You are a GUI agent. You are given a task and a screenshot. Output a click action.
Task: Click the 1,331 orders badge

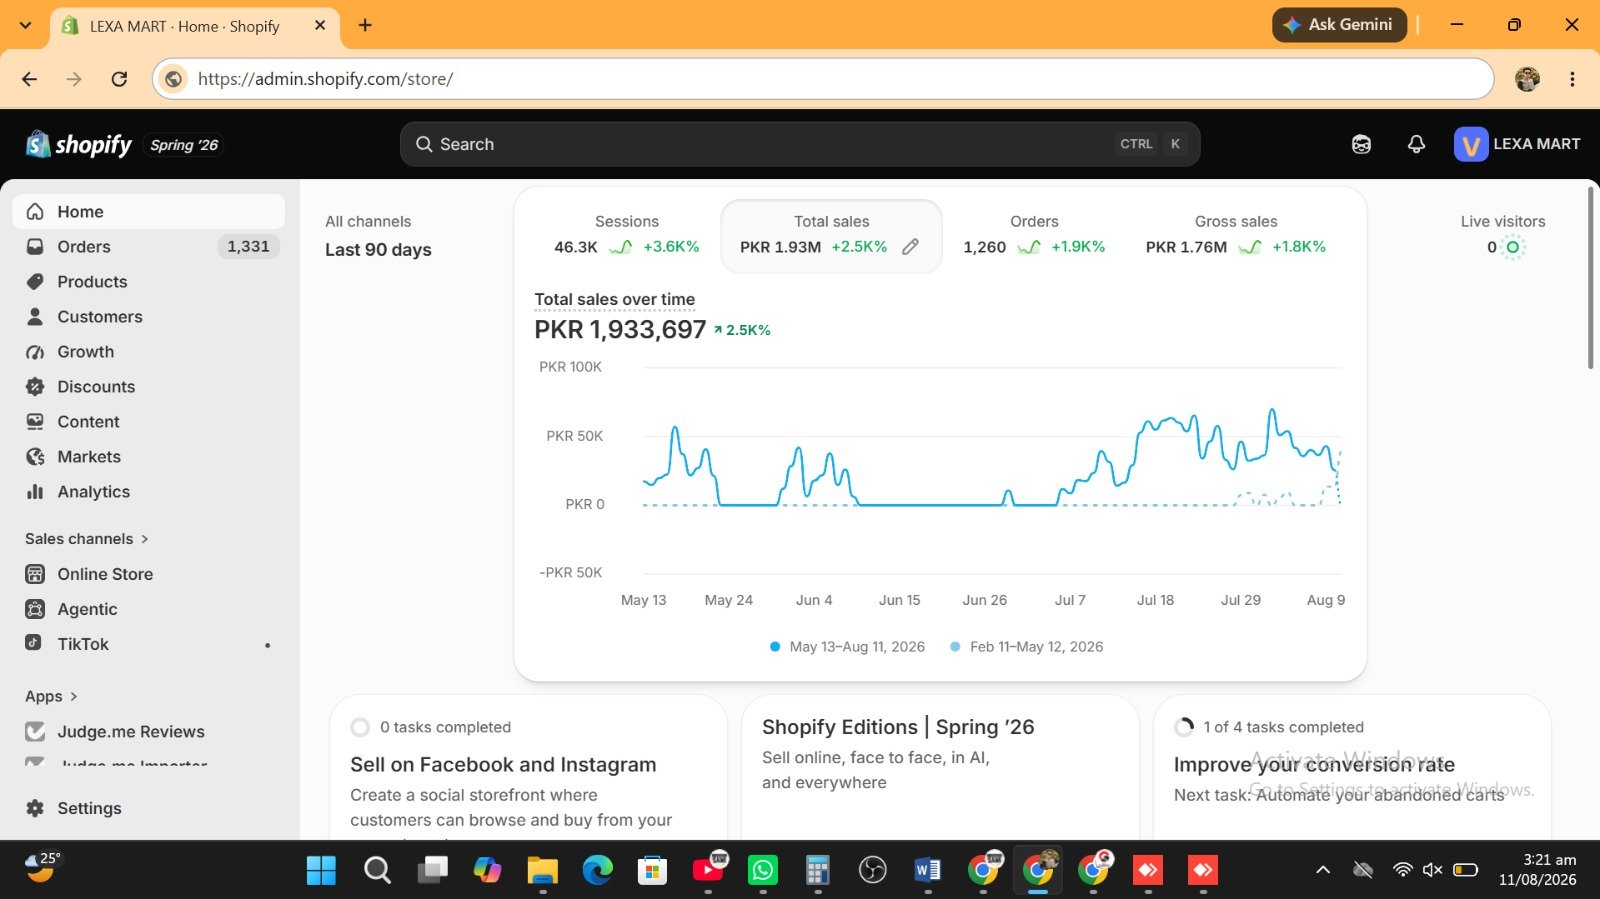(x=248, y=247)
